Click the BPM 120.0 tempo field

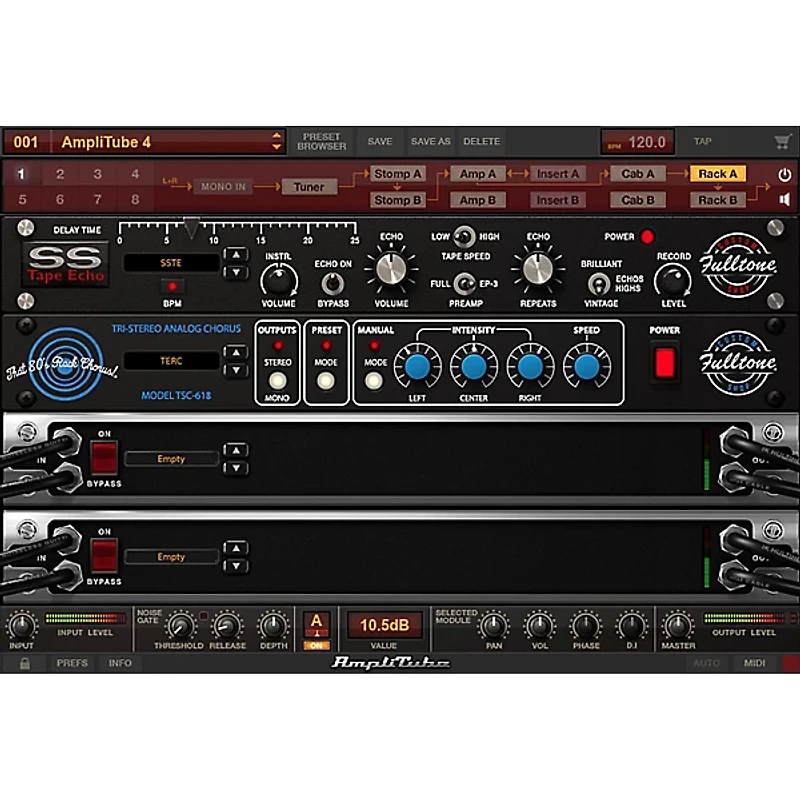pos(637,142)
